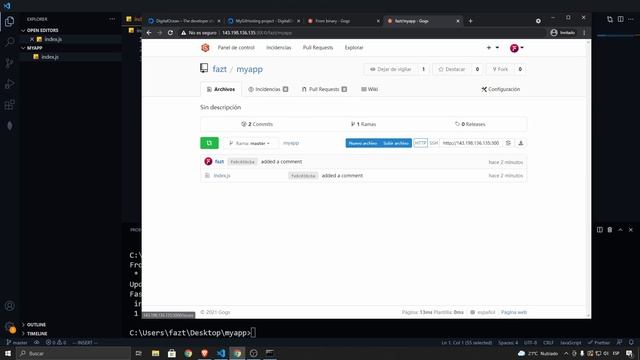640x360 pixels.
Task: Open repository Configuración
Action: pyautogui.click(x=500, y=89)
